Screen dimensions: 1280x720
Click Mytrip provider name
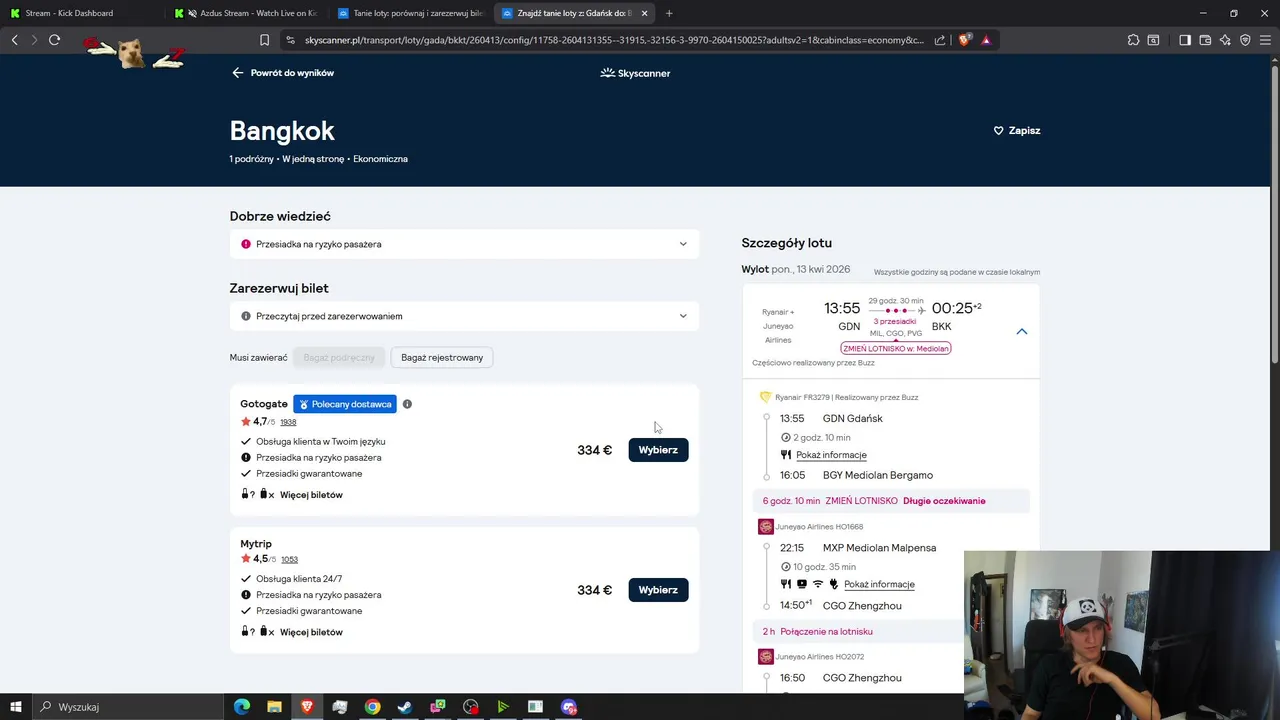pyautogui.click(x=256, y=544)
